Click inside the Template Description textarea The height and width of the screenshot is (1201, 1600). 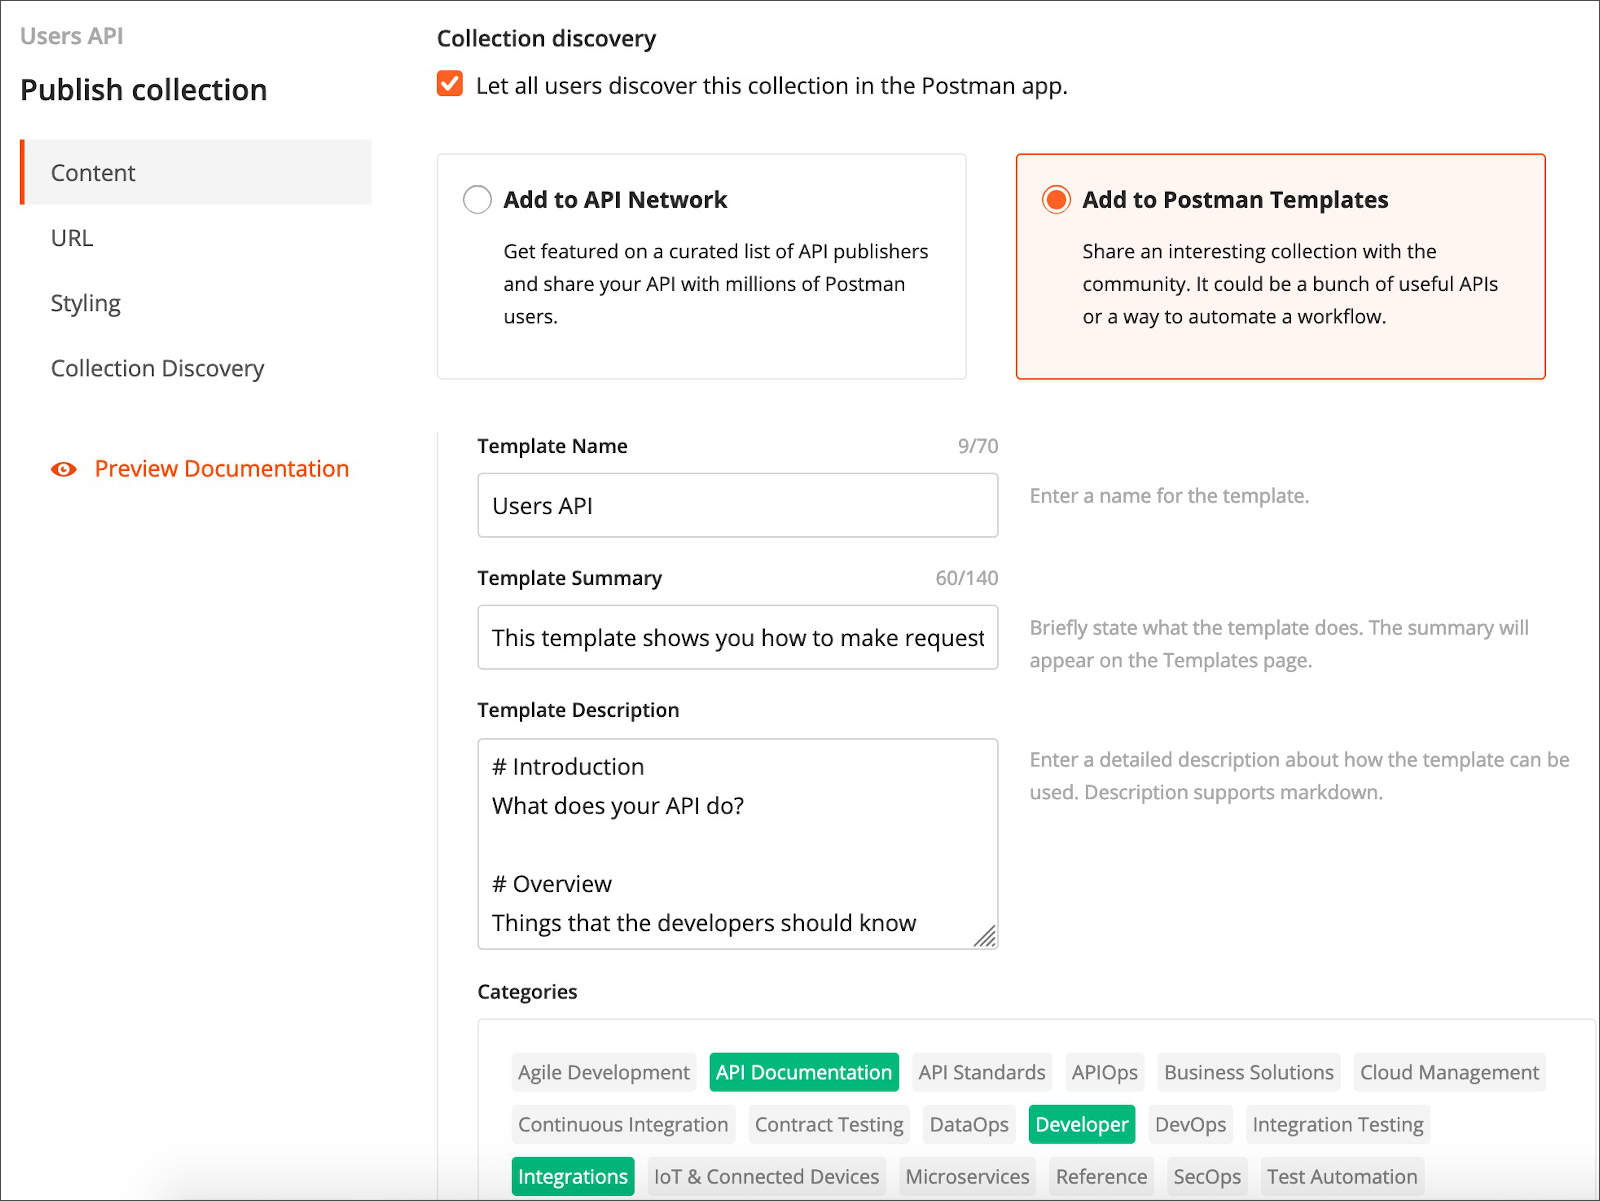coord(738,844)
